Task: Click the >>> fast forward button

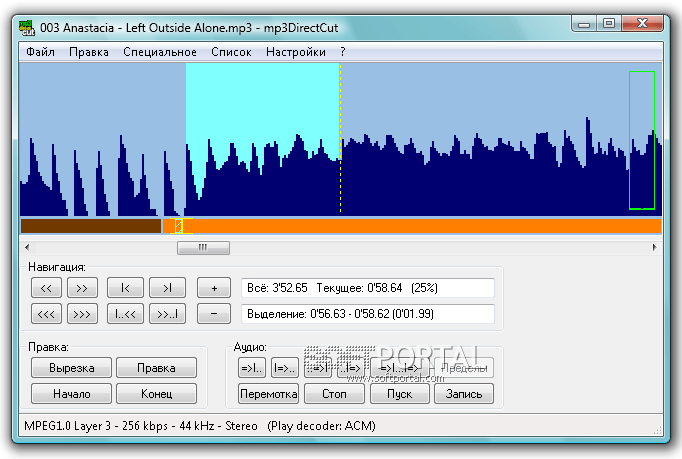Action: pyautogui.click(x=82, y=314)
